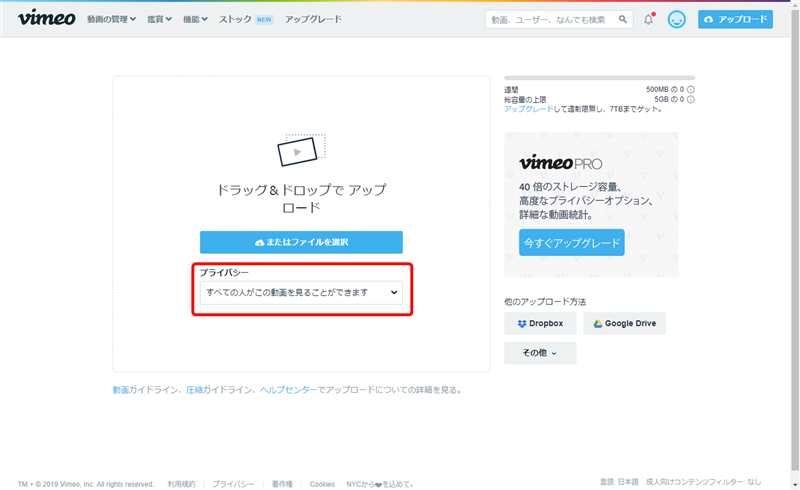This screenshot has width=800, height=490.
Task: Click info icon next to 5GB total limit
Action: [690, 100]
